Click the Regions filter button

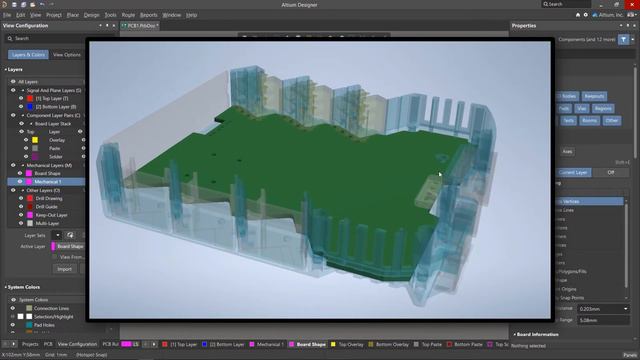point(603,109)
